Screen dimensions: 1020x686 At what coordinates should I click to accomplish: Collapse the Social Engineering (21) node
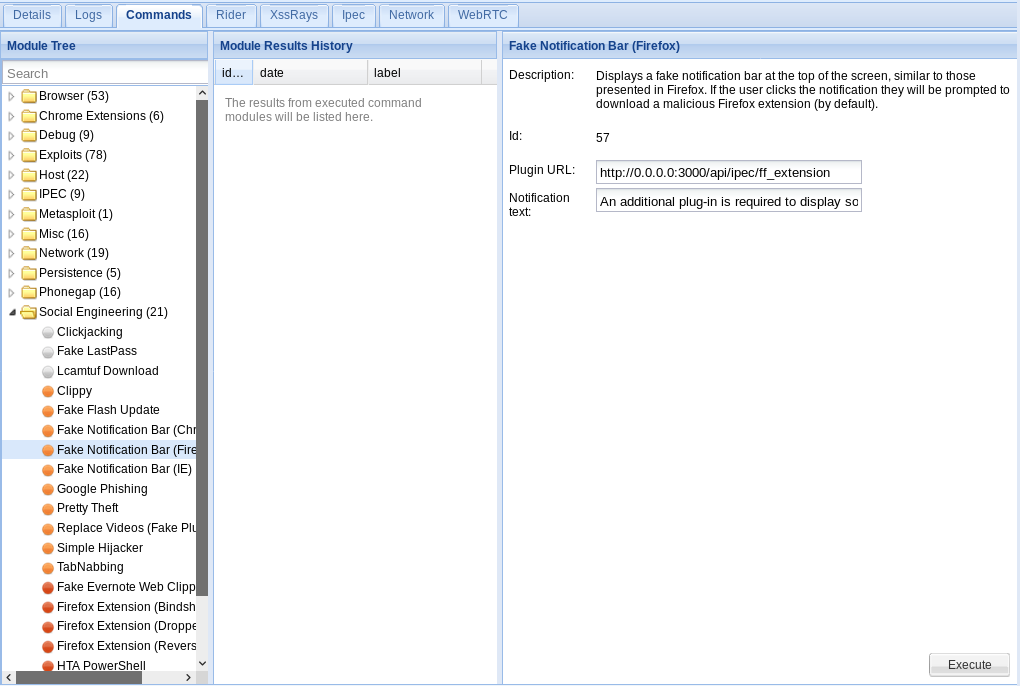click(x=12, y=312)
